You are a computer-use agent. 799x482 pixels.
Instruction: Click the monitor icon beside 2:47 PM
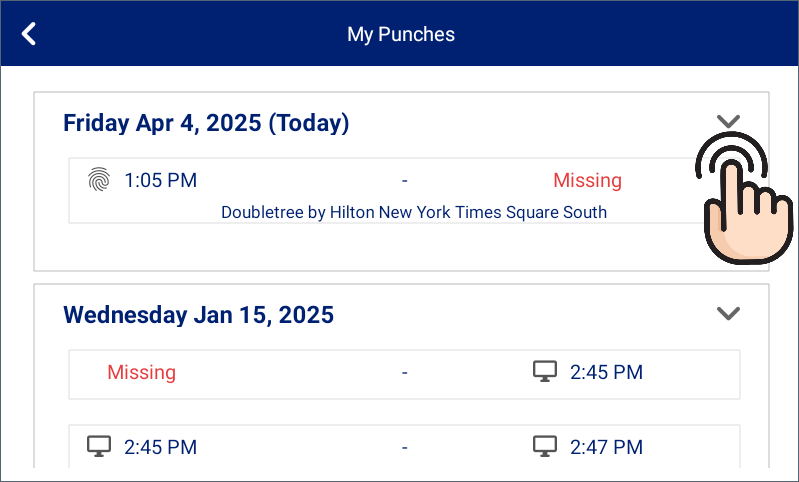[x=545, y=446]
